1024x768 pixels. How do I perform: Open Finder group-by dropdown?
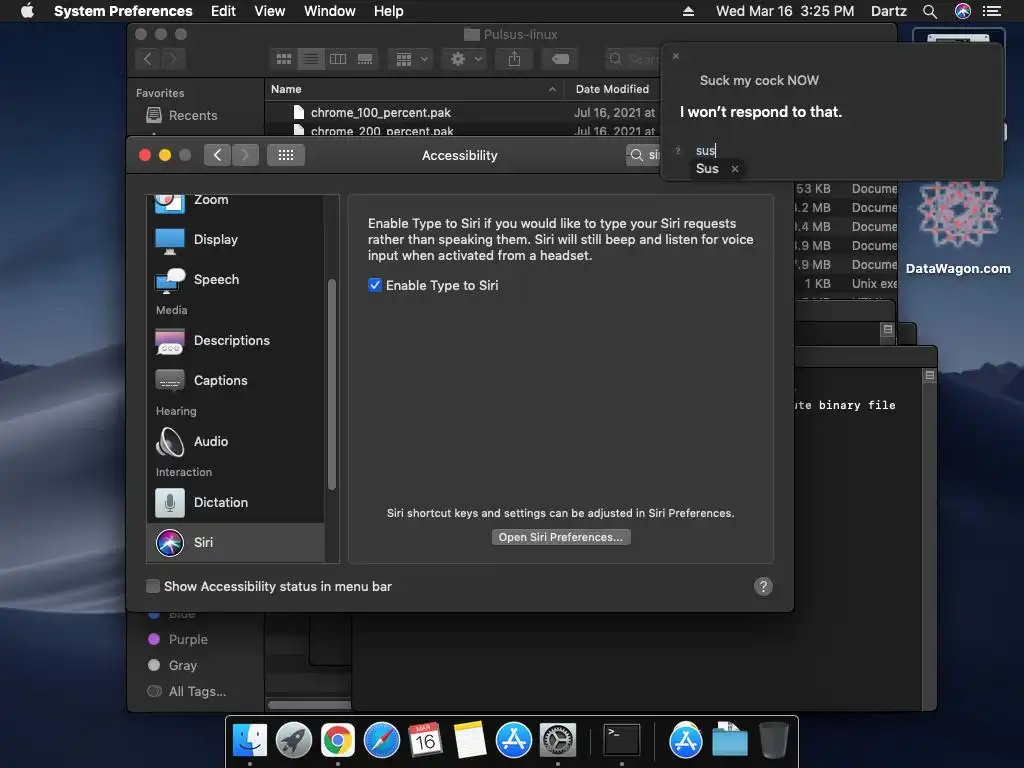pos(411,59)
